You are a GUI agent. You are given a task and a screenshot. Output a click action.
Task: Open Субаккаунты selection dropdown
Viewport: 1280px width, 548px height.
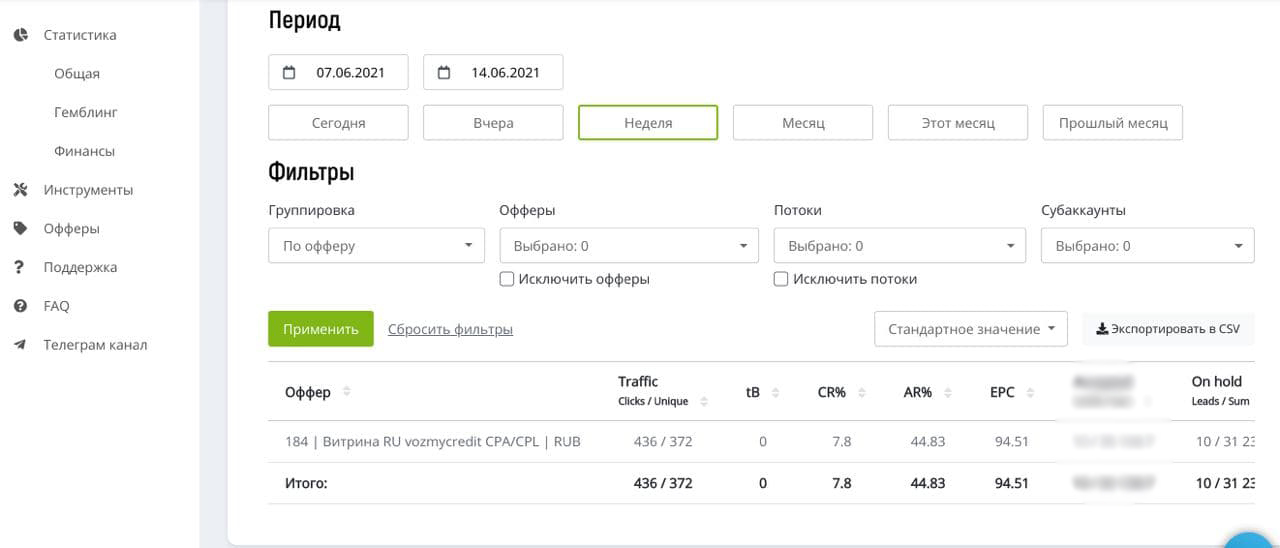(1147, 246)
